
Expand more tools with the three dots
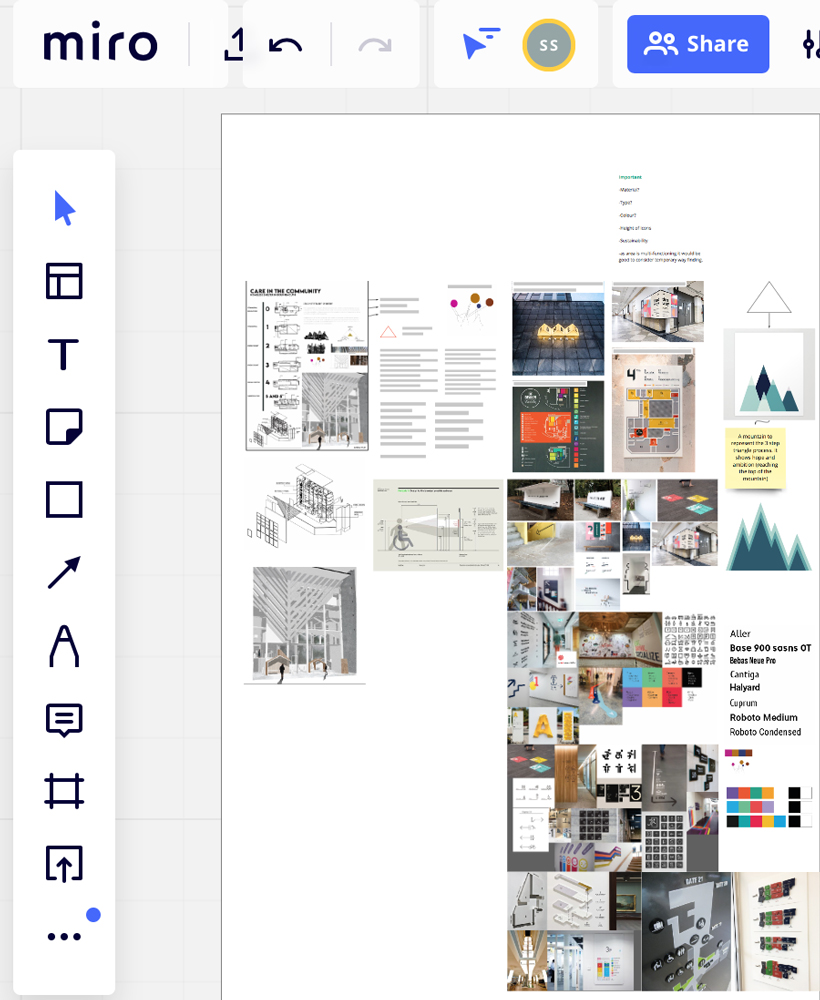tap(64, 936)
